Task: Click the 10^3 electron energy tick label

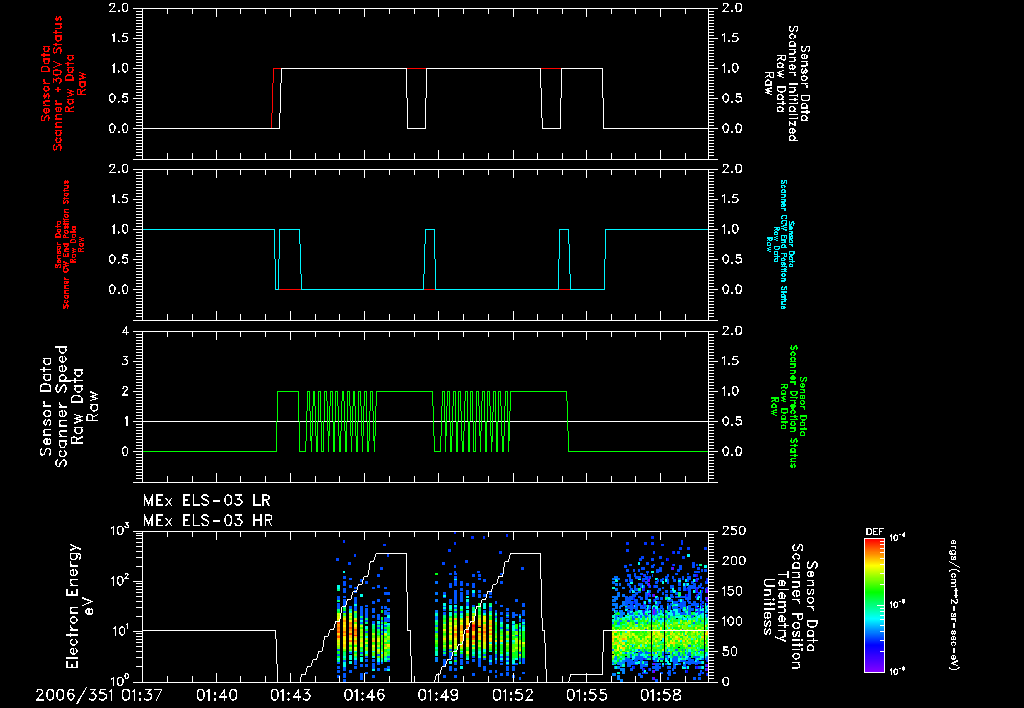Action: tap(120, 530)
